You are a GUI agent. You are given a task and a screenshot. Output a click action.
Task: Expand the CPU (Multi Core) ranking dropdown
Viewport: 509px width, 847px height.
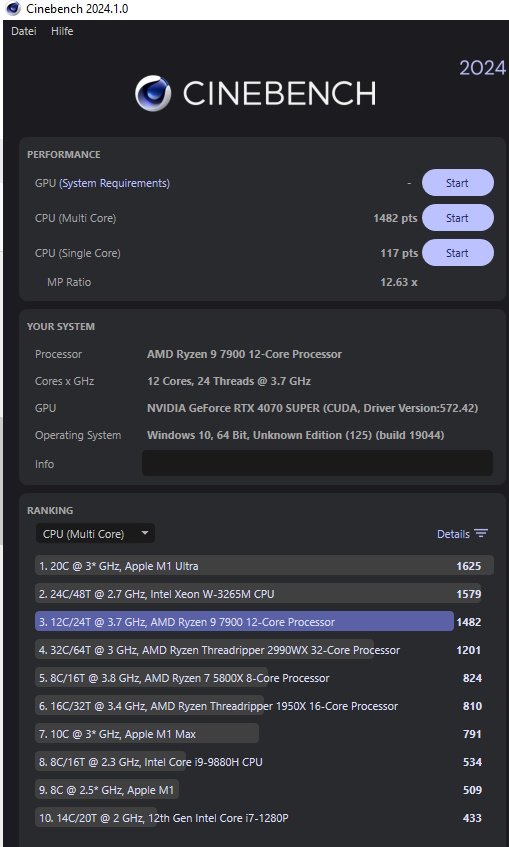tap(95, 534)
